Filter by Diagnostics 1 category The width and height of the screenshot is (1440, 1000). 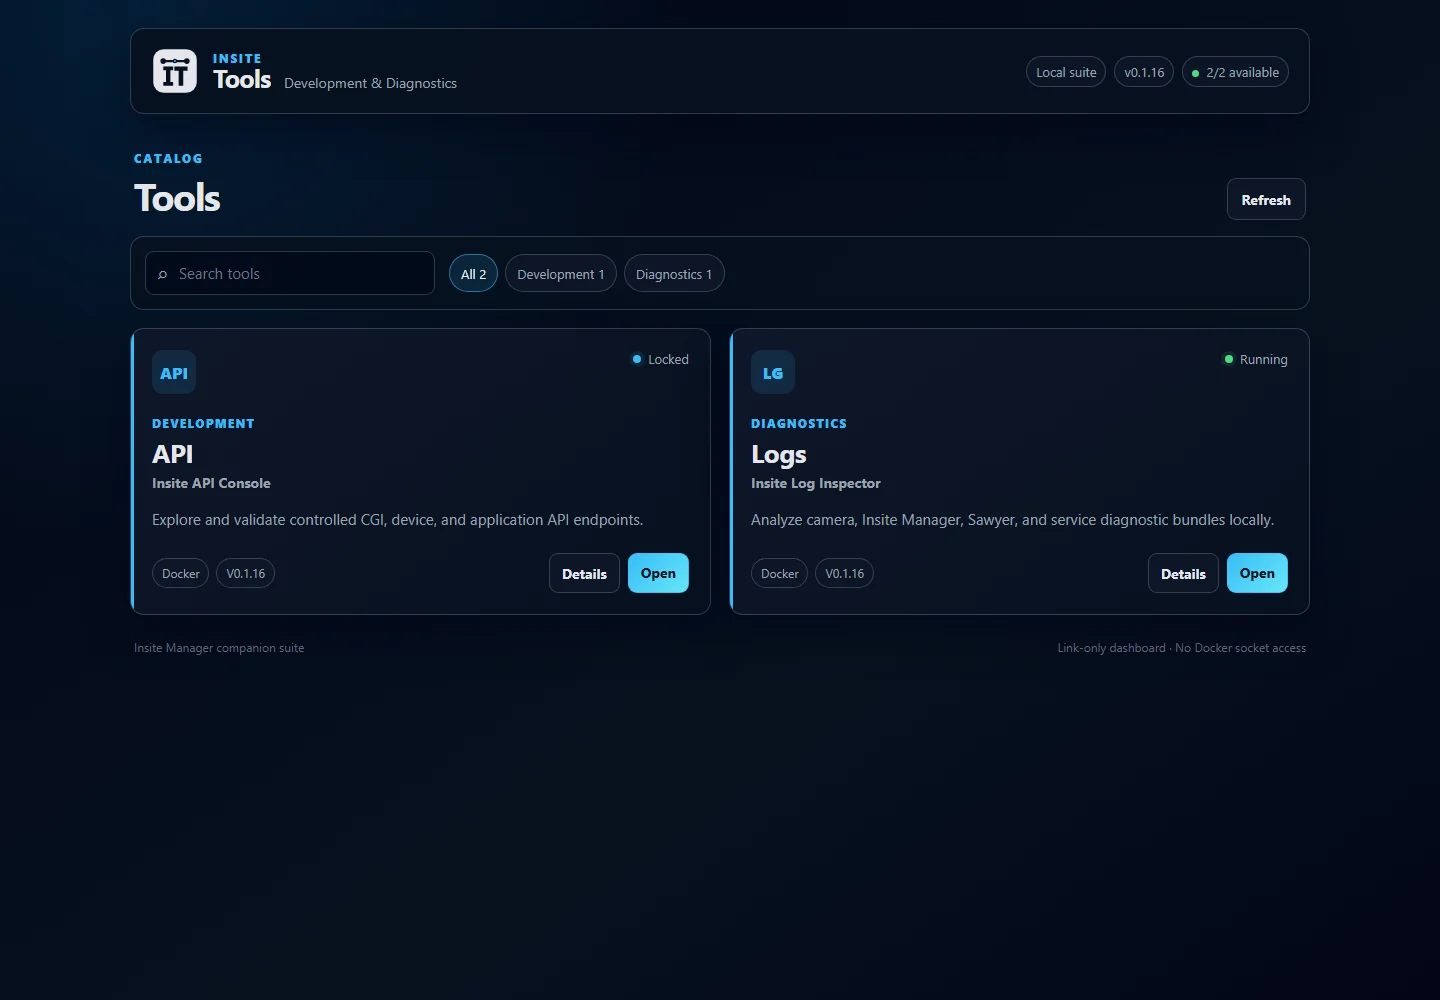[x=674, y=273]
